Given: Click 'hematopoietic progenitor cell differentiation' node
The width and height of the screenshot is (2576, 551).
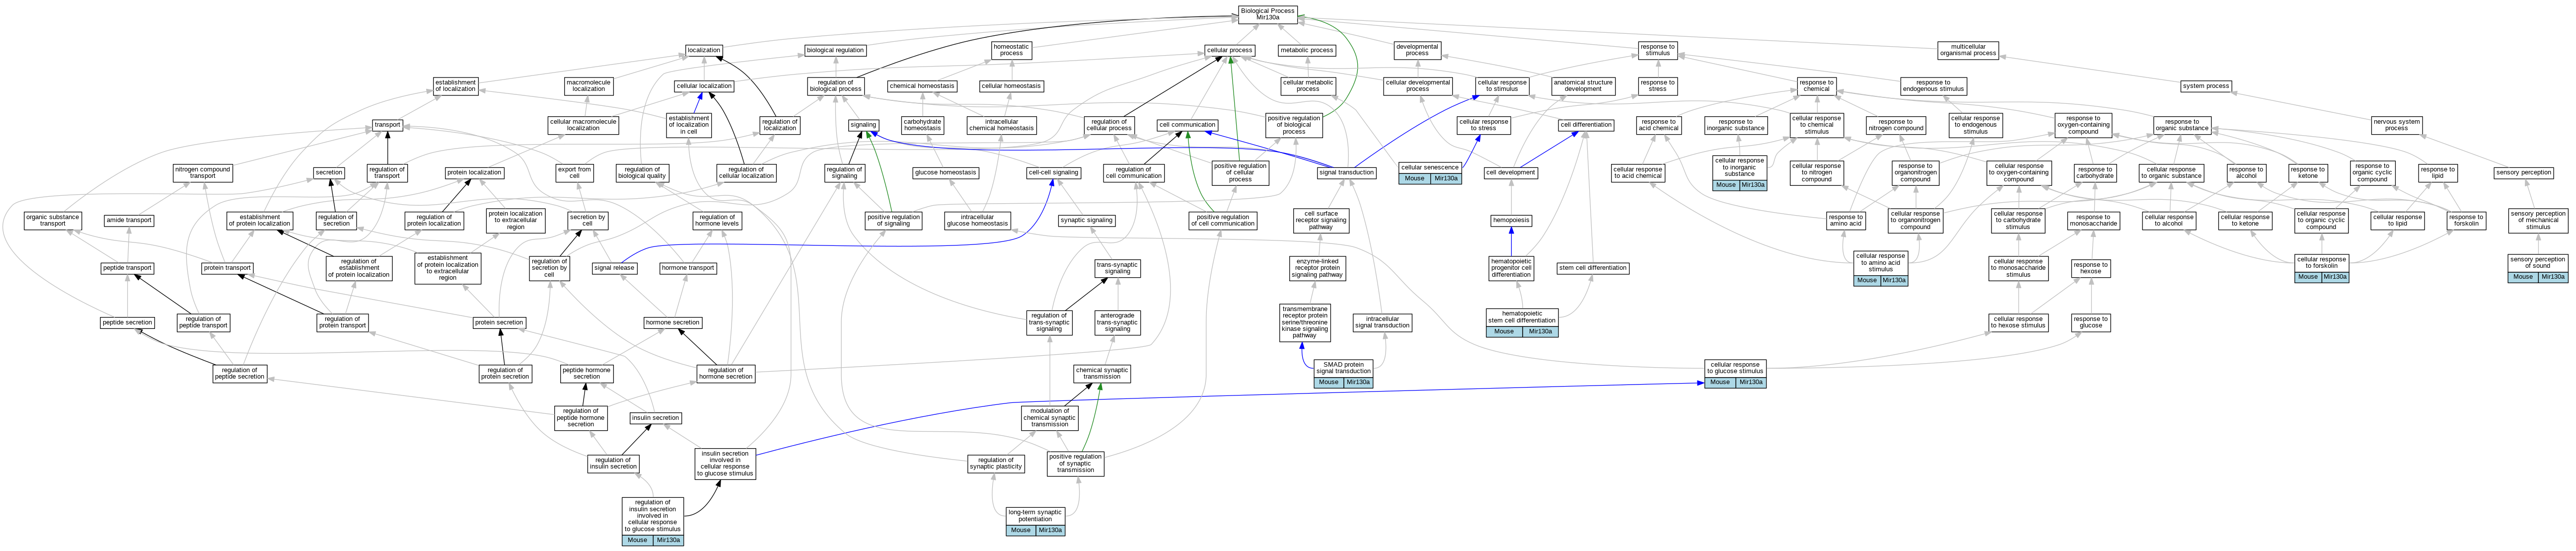Looking at the screenshot, I should point(1511,267).
